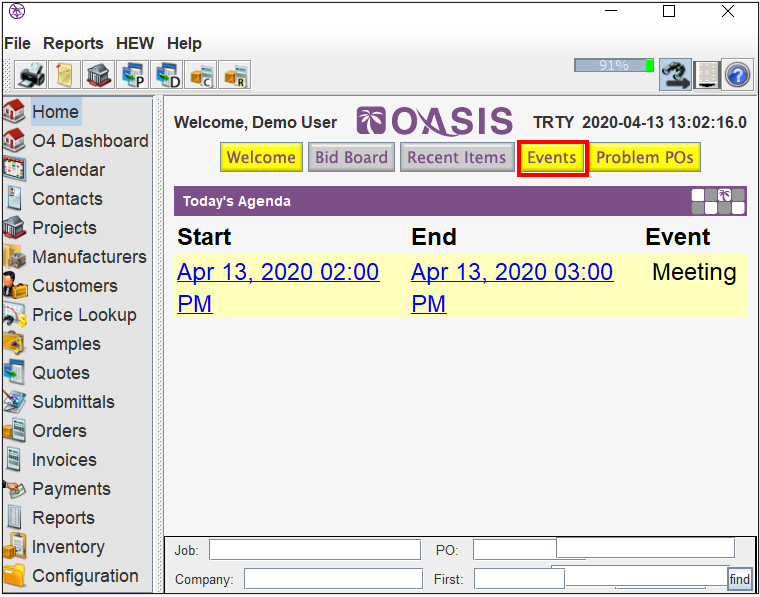Click the Configuration folder icon

pos(14,576)
